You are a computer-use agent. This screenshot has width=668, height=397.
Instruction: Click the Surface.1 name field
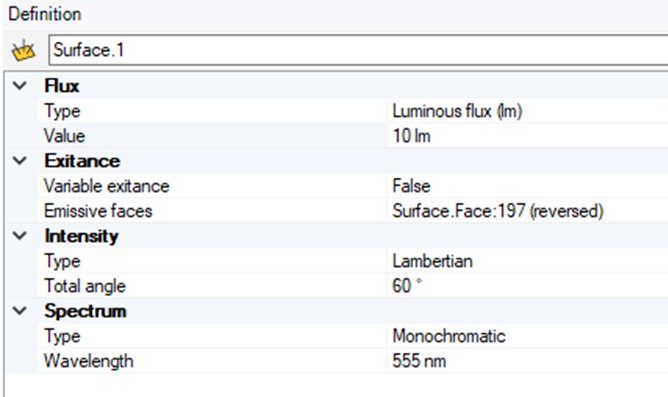pos(358,50)
